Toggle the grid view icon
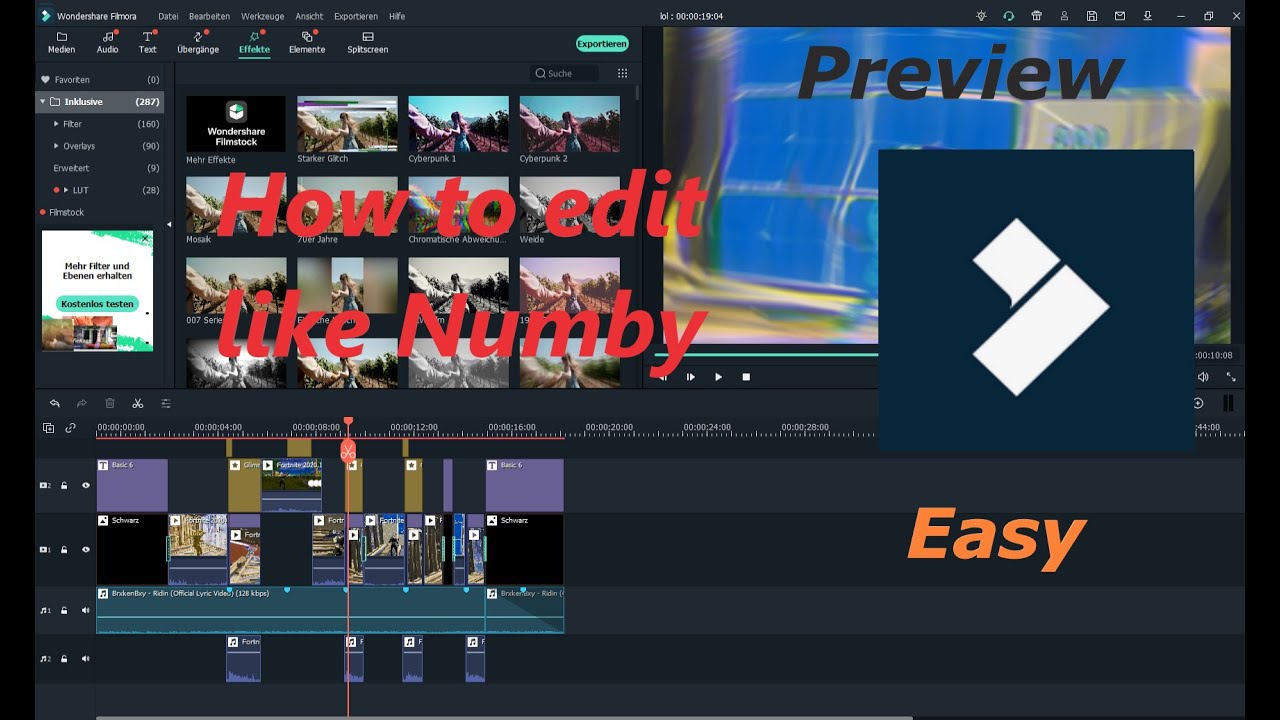The image size is (1280, 720). click(x=622, y=73)
